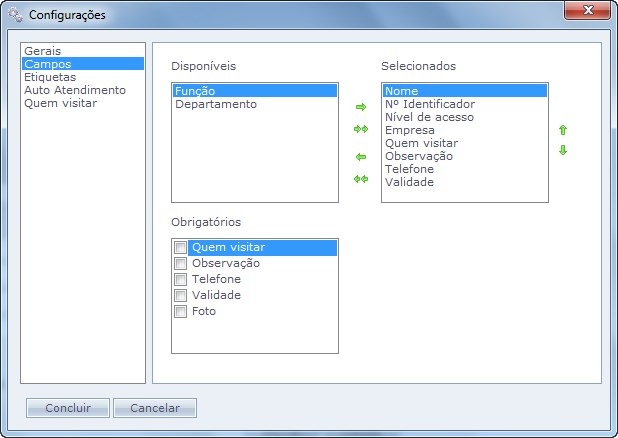Click the Configurações gear icon in title bar
The width and height of the screenshot is (618, 438).
(x=15, y=15)
